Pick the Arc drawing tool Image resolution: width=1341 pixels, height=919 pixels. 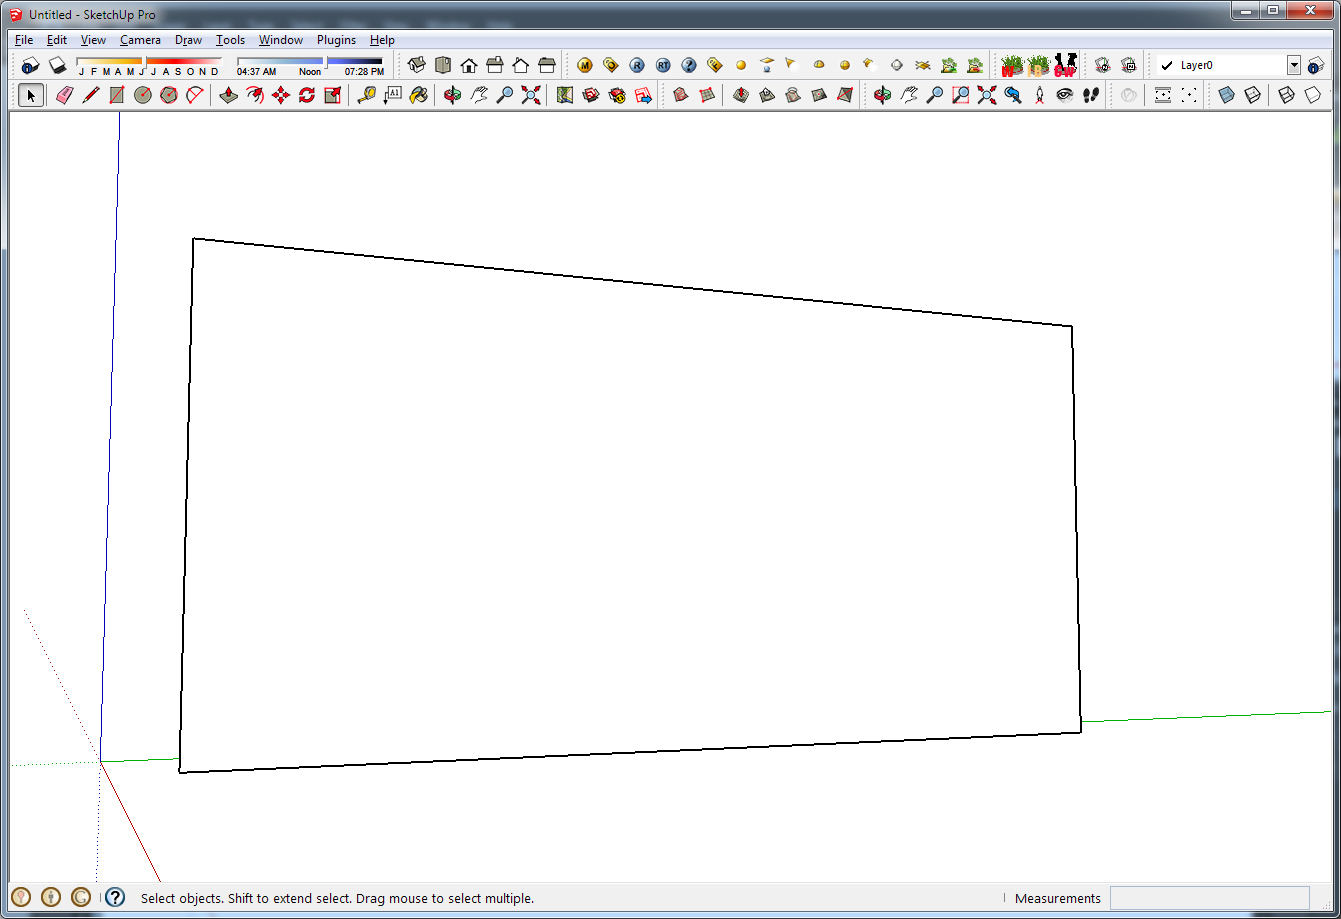pos(194,95)
